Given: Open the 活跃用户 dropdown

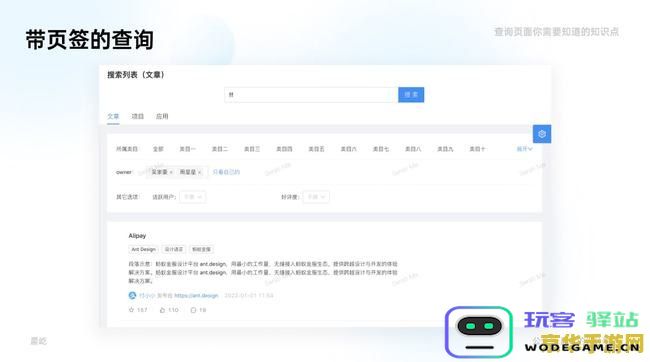Looking at the screenshot, I should (x=193, y=197).
